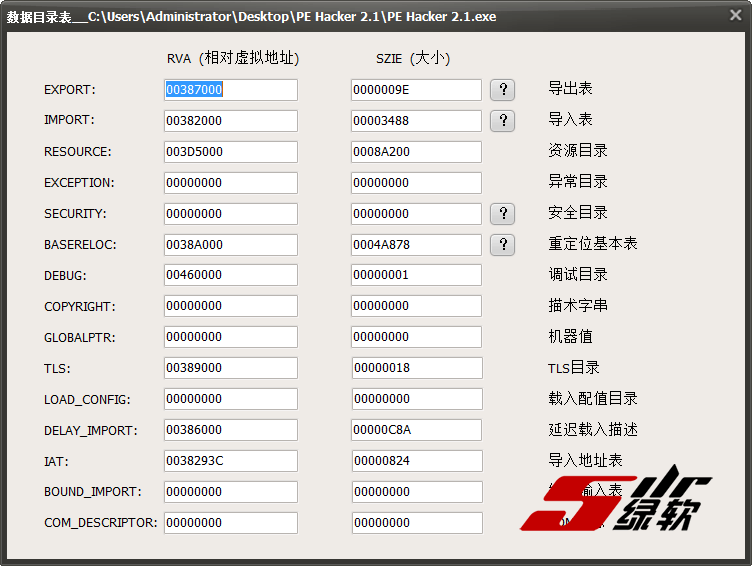Focus the COM_DESCRIPTOR RVA input

(x=231, y=523)
